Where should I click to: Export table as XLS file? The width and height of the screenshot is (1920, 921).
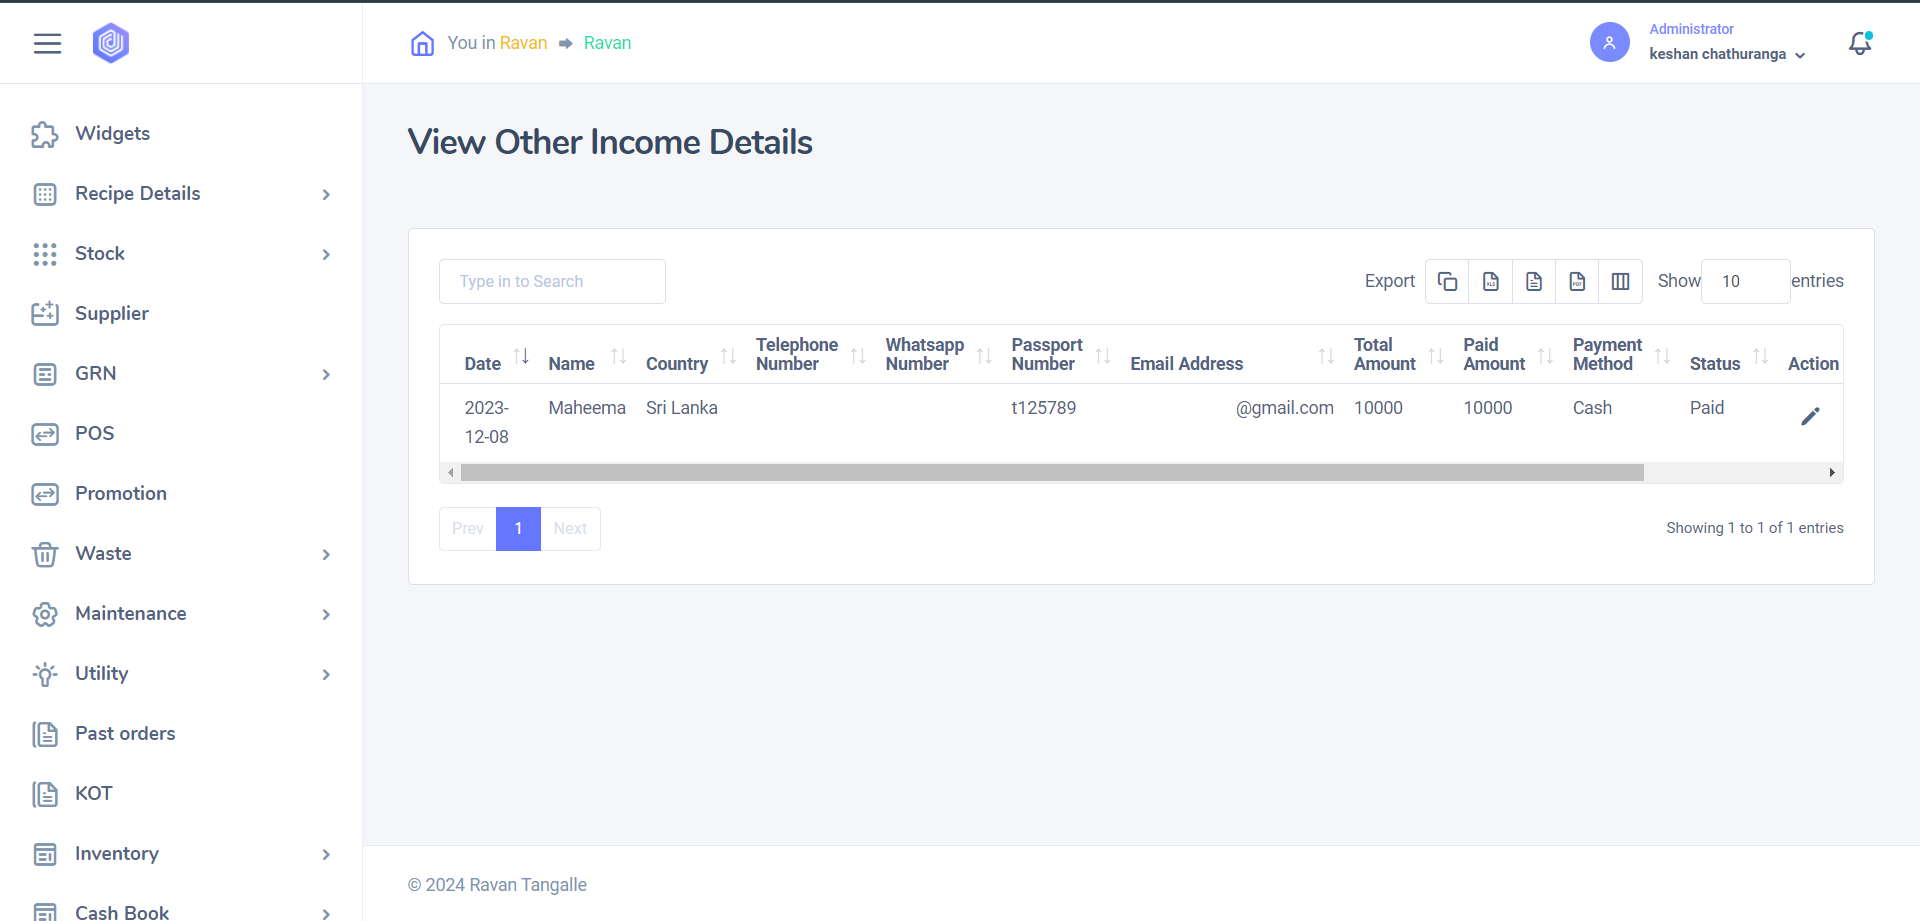pyautogui.click(x=1490, y=281)
